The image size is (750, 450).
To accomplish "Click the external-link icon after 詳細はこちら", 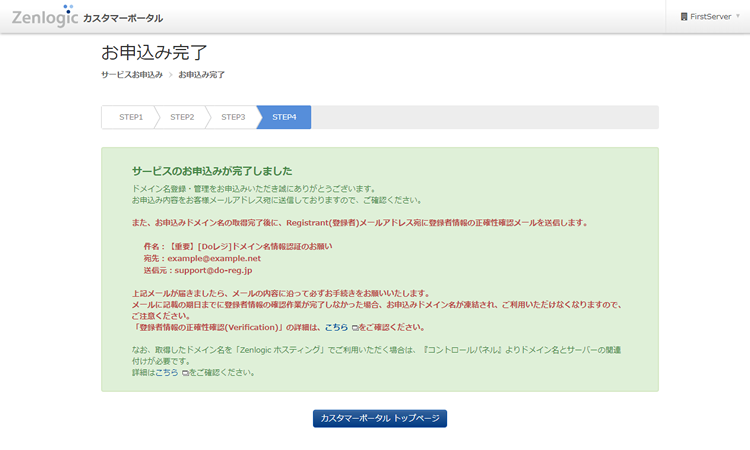I will [186, 373].
